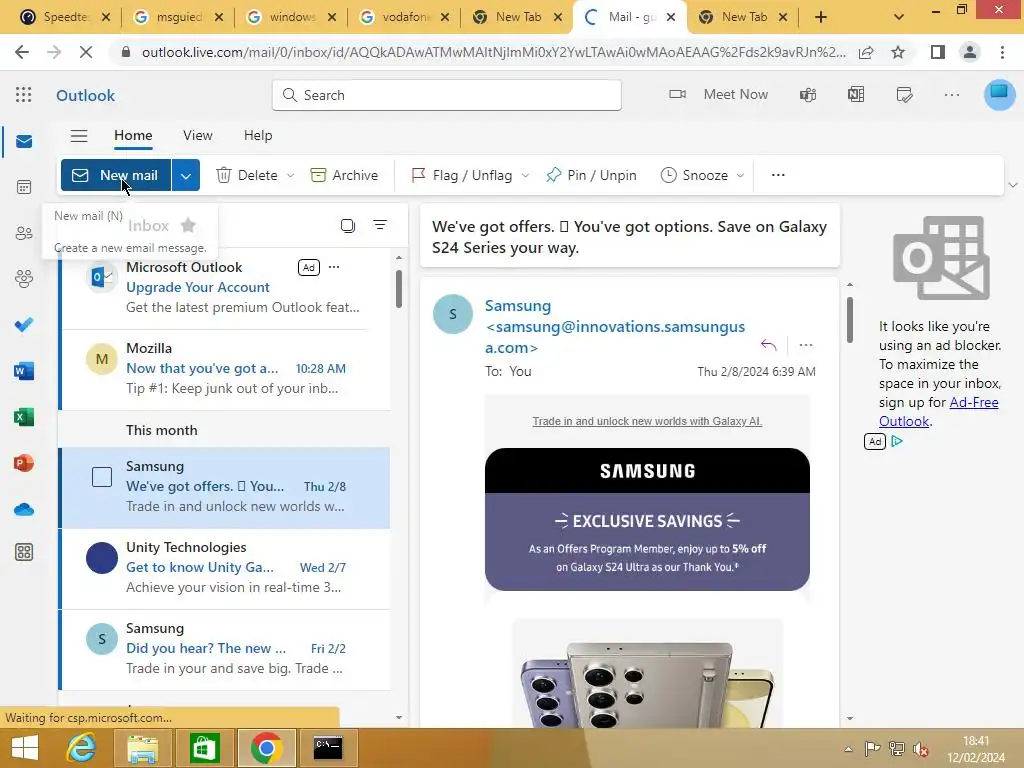The image size is (1024, 768).
Task: Share this page from the address bar
Action: point(867,52)
